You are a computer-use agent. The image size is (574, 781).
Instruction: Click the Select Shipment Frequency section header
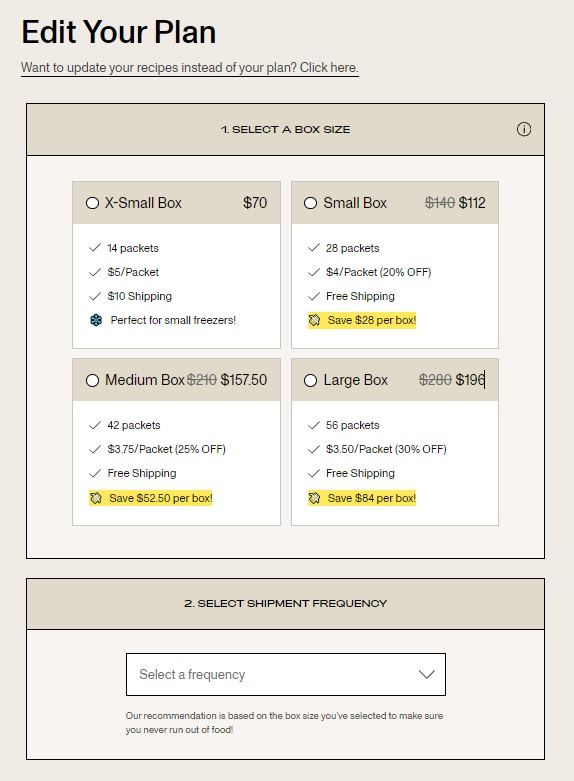pos(286,604)
